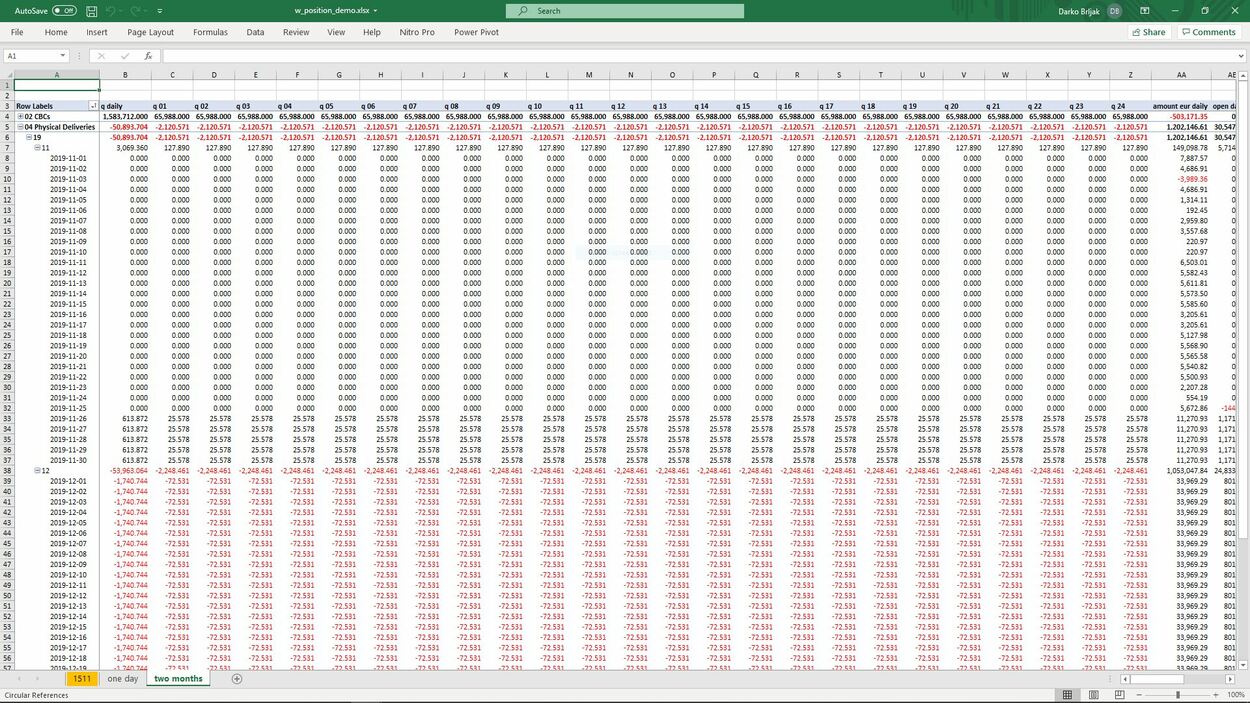Open the Name Box dropdown arrow
This screenshot has height=703, width=1250.
63,56
